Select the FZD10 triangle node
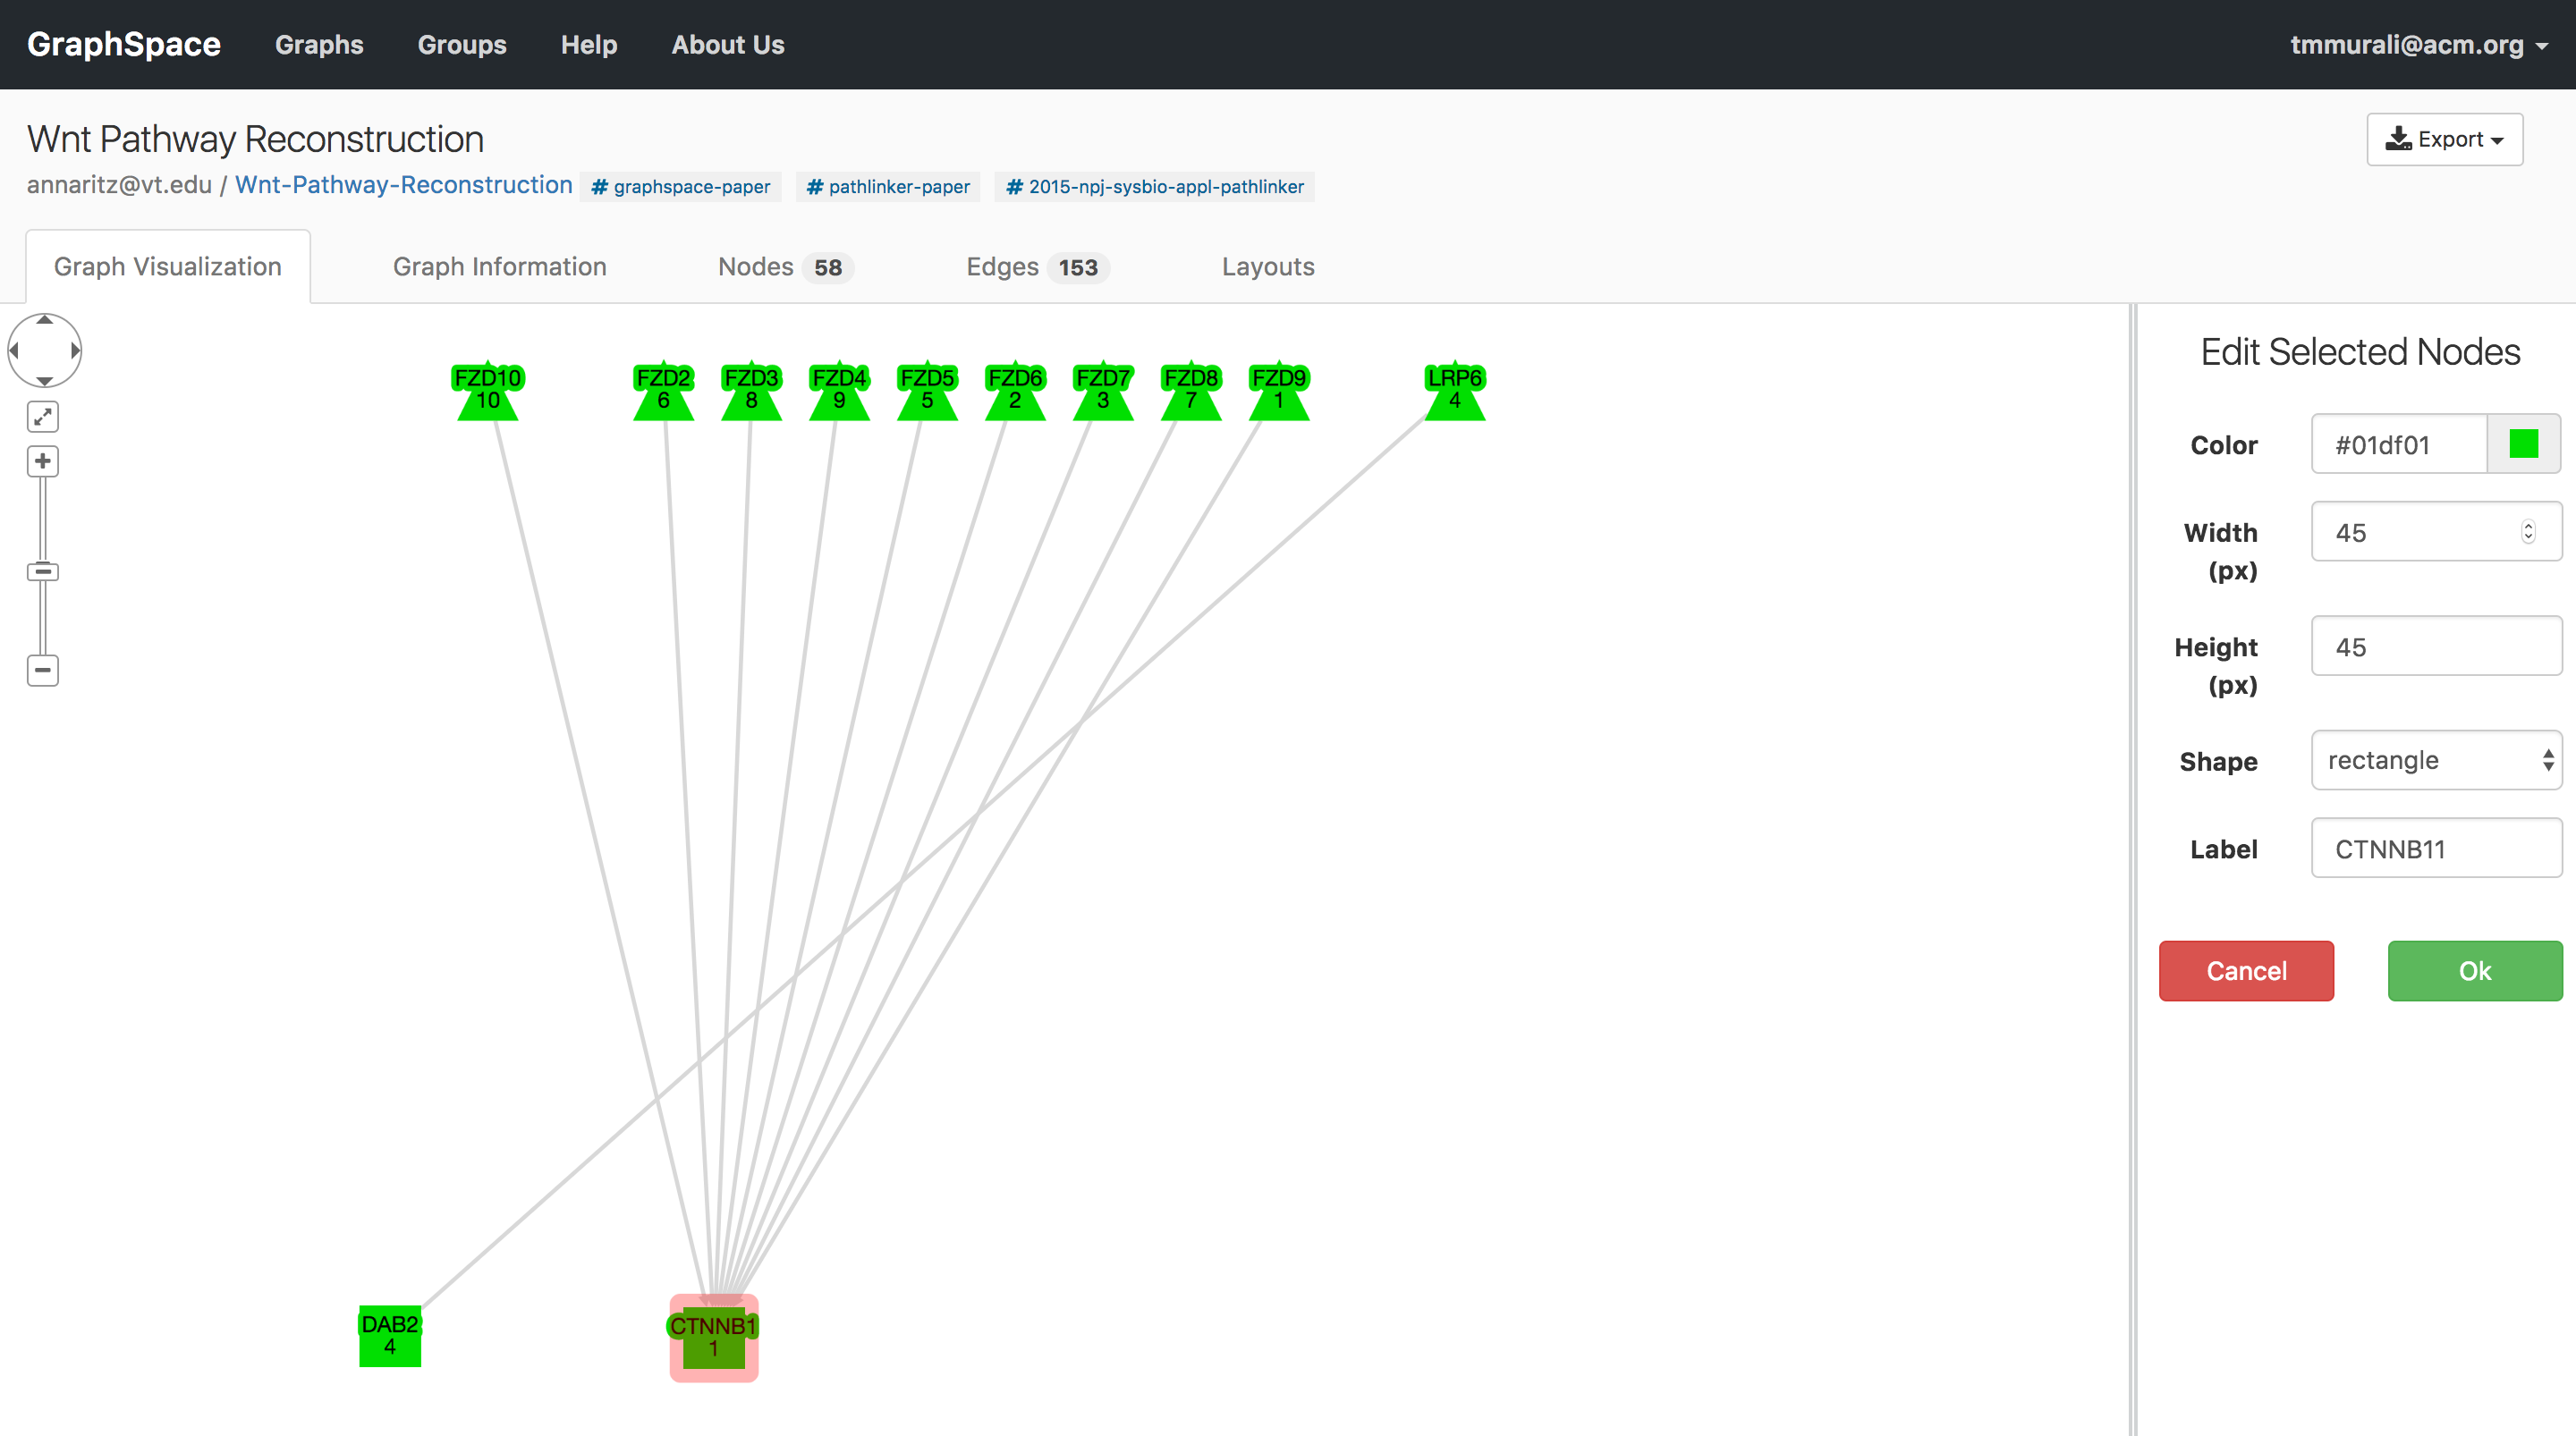 pyautogui.click(x=487, y=391)
